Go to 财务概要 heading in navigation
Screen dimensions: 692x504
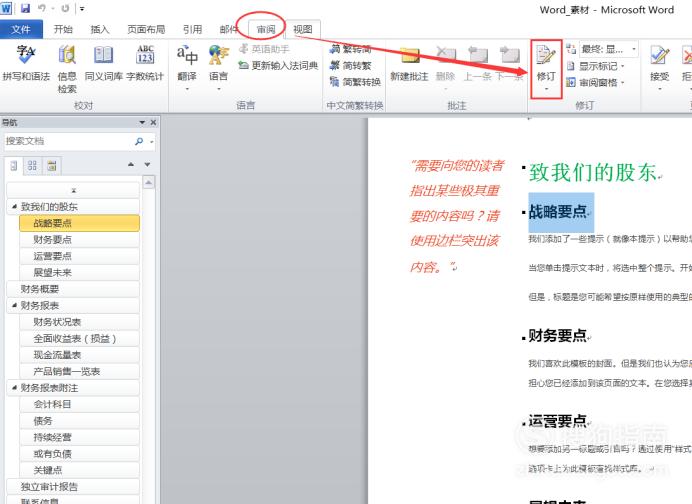click(73, 289)
